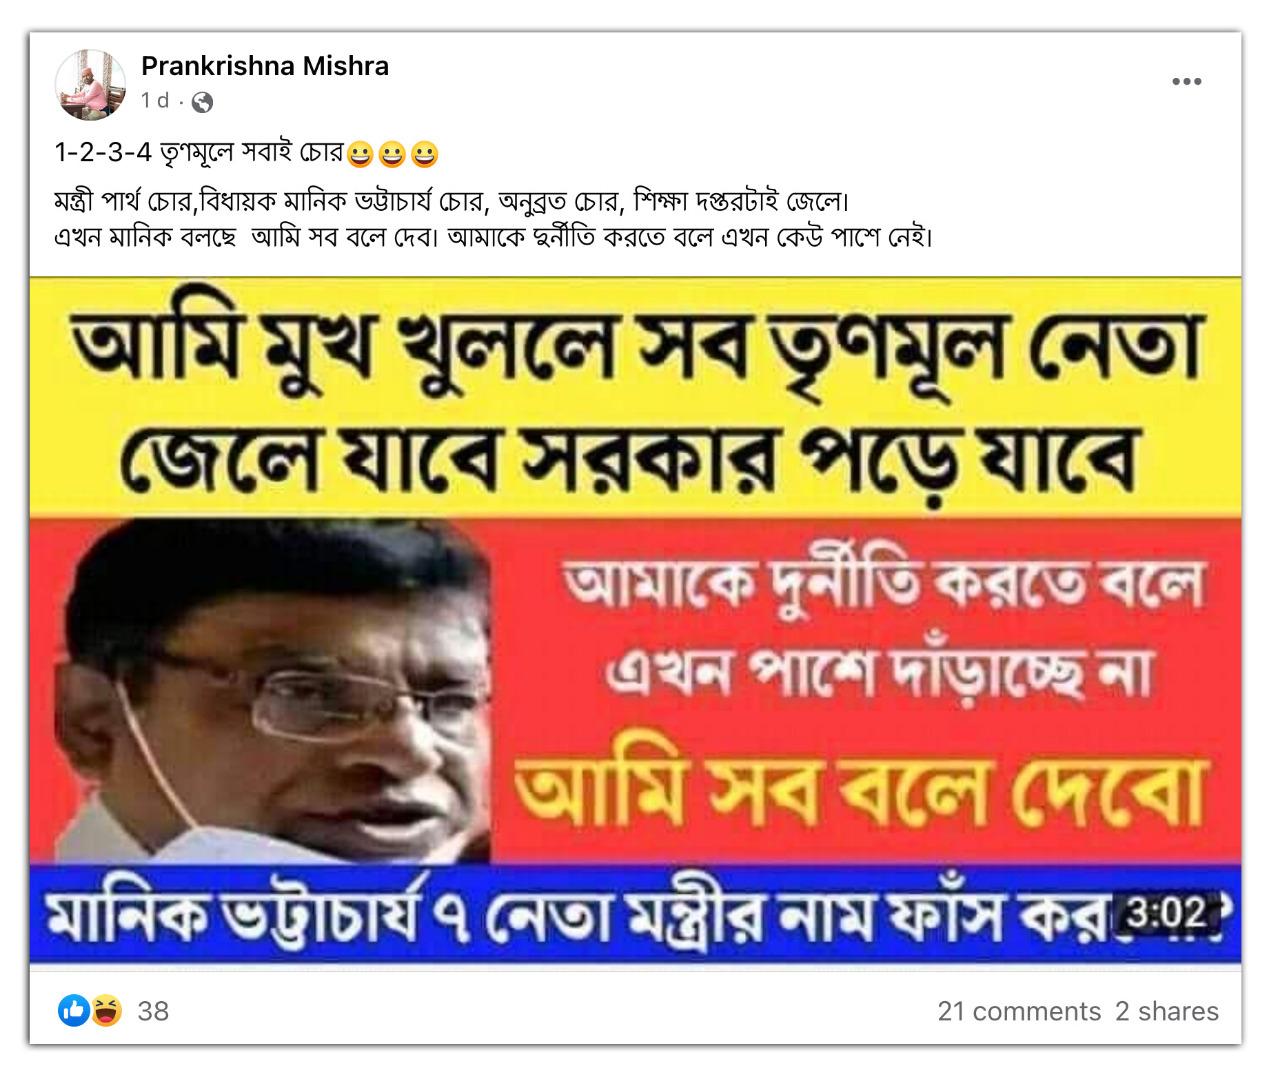Viewport: 1280px width, 1090px height.
Task: Click the 3:02 video duration badge
Action: pyautogui.click(x=1166, y=913)
